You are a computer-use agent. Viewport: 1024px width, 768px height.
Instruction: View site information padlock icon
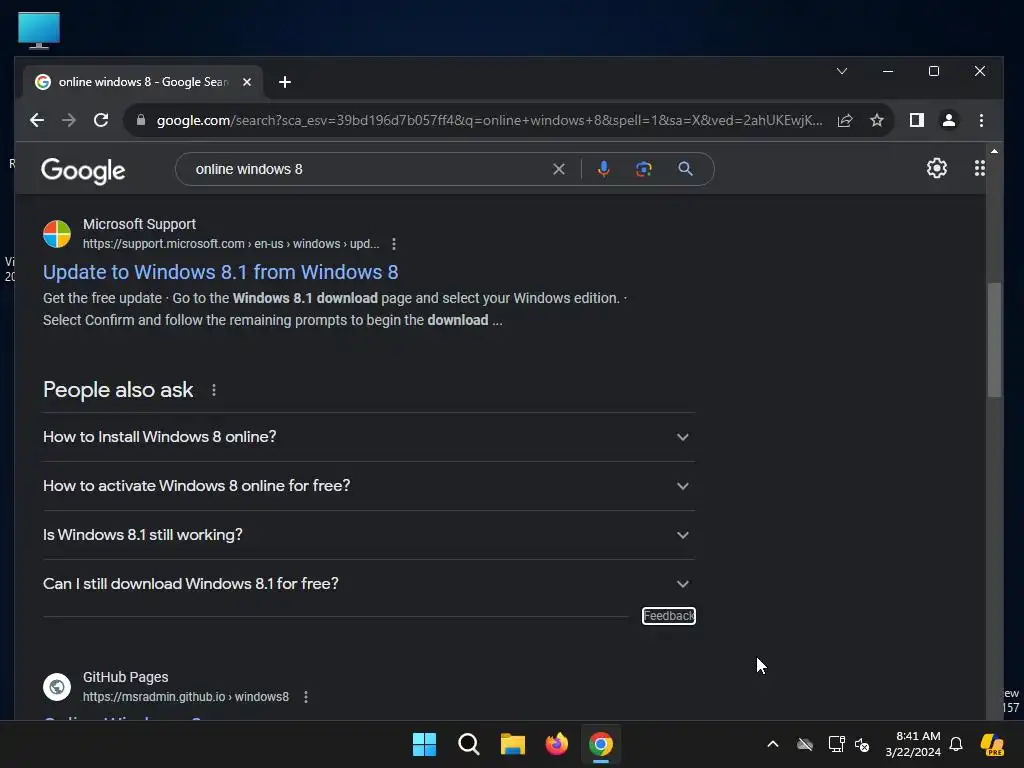tap(140, 120)
